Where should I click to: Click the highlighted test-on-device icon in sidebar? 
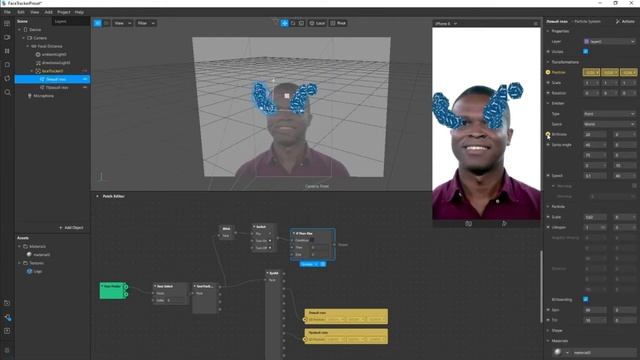(7, 317)
